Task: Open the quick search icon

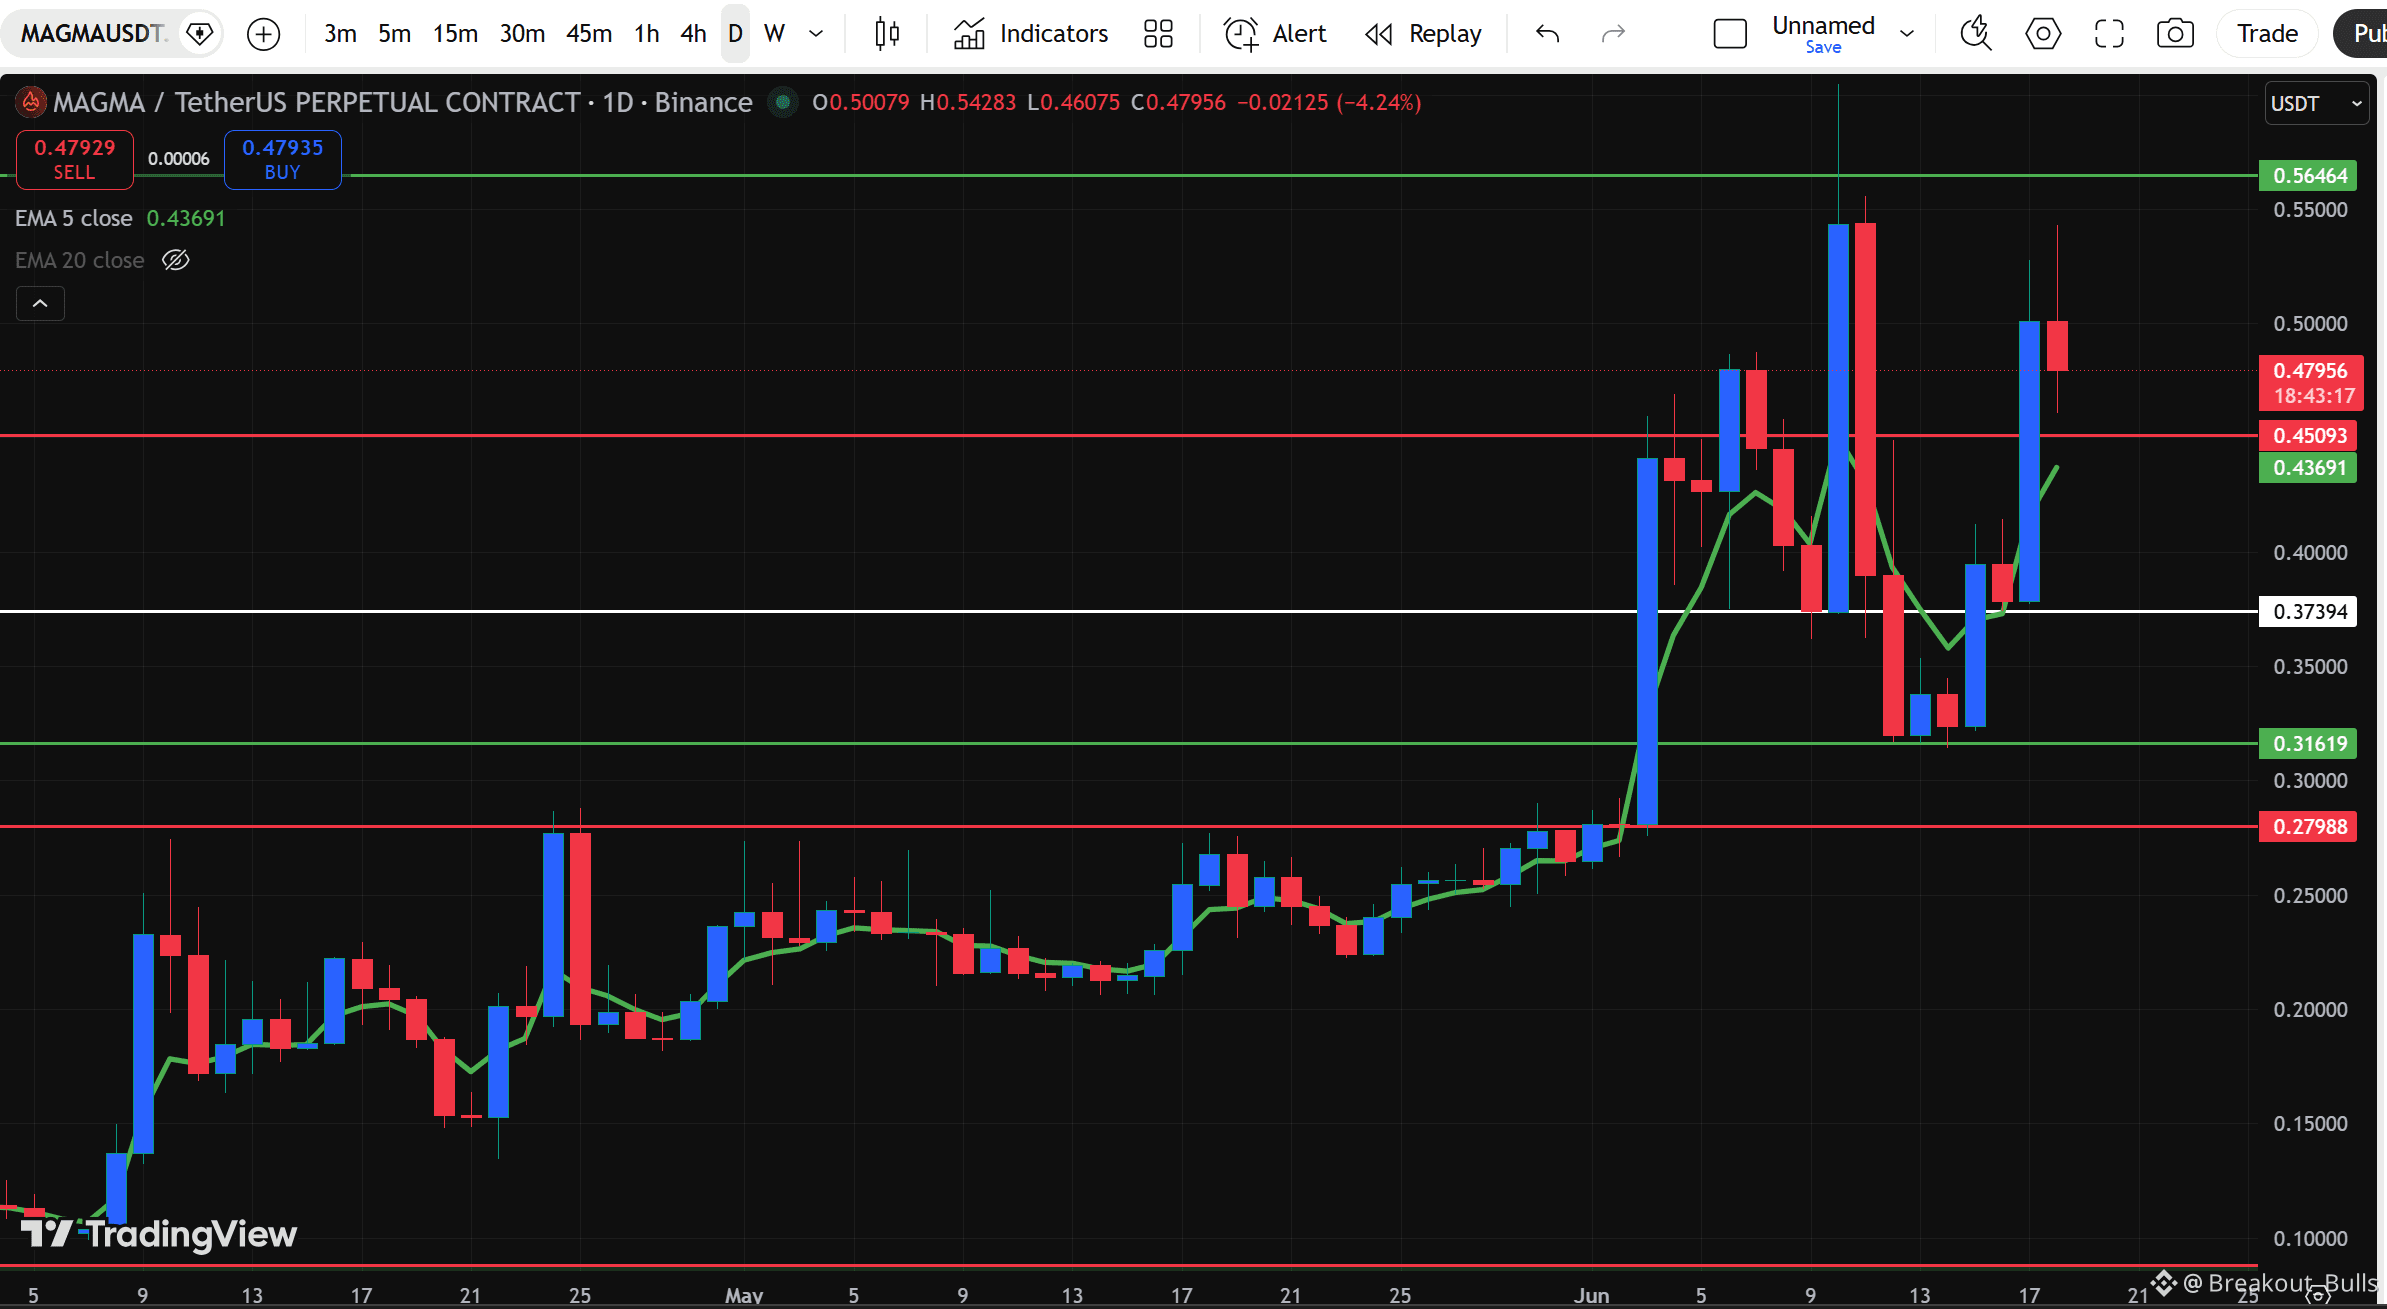Action: pos(1975,34)
